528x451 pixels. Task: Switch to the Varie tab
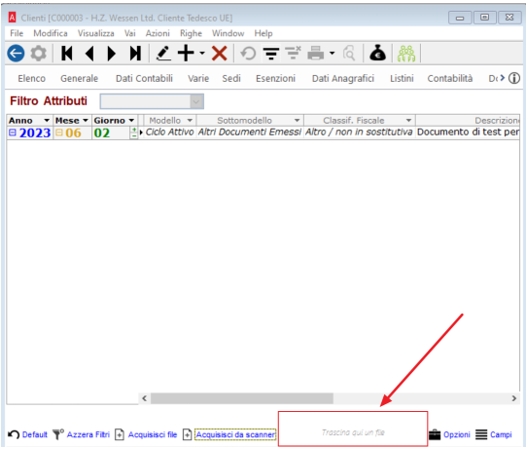(198, 78)
